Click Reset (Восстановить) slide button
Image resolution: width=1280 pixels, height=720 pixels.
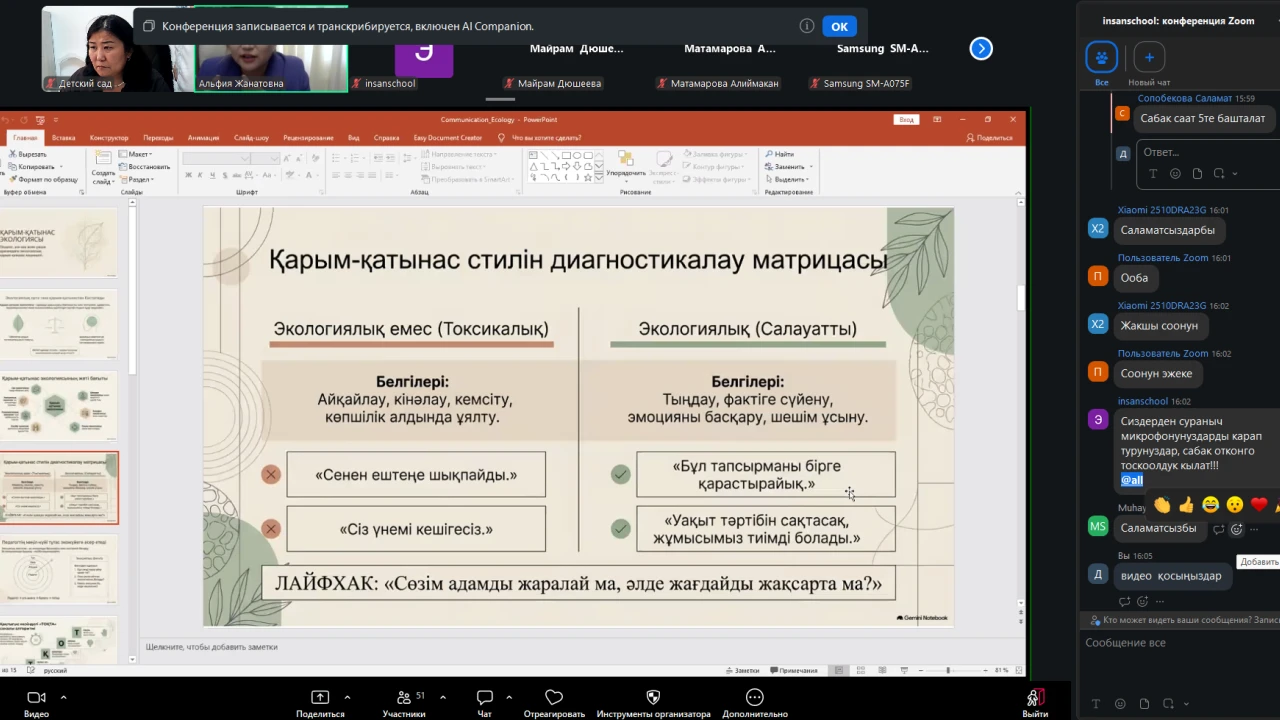(x=145, y=166)
